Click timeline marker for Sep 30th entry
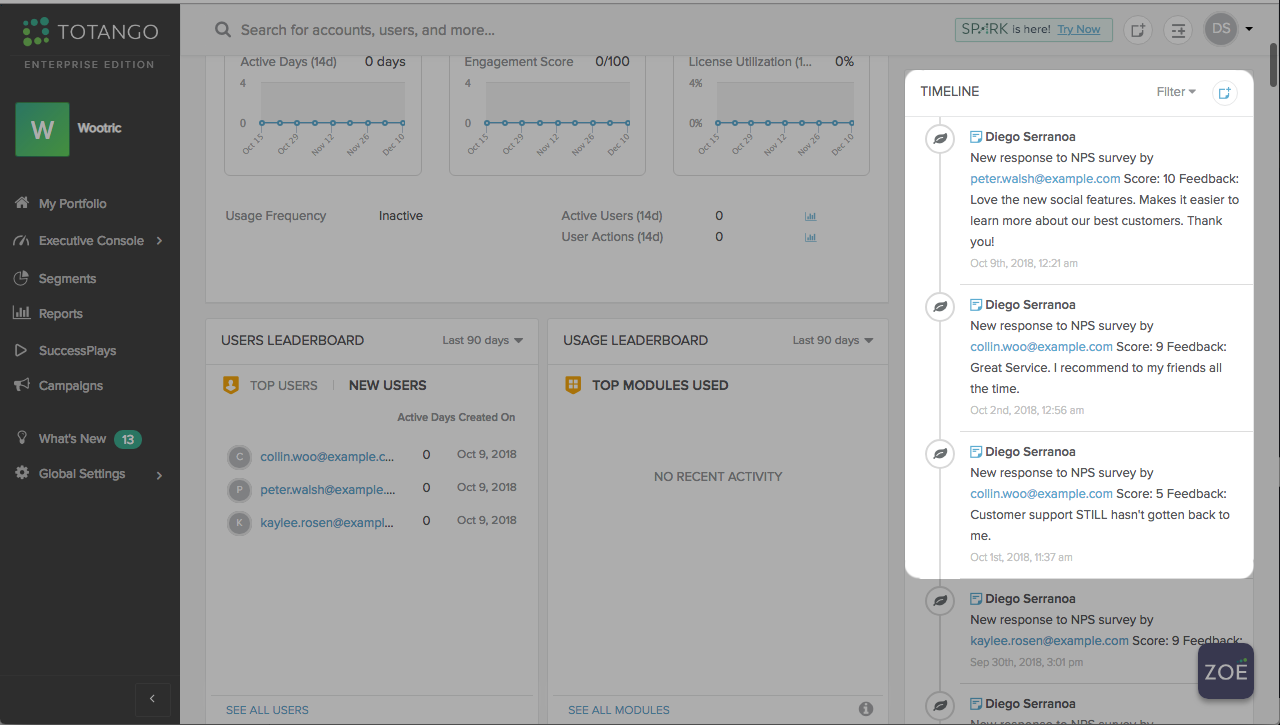1280x725 pixels. click(x=939, y=600)
